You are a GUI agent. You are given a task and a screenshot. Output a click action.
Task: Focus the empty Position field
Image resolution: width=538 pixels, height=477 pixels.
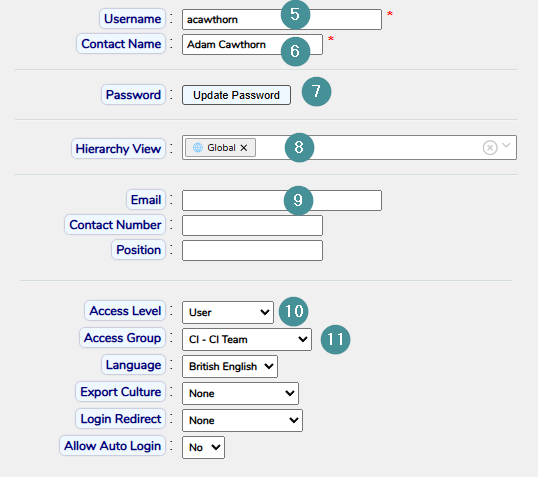(x=252, y=251)
